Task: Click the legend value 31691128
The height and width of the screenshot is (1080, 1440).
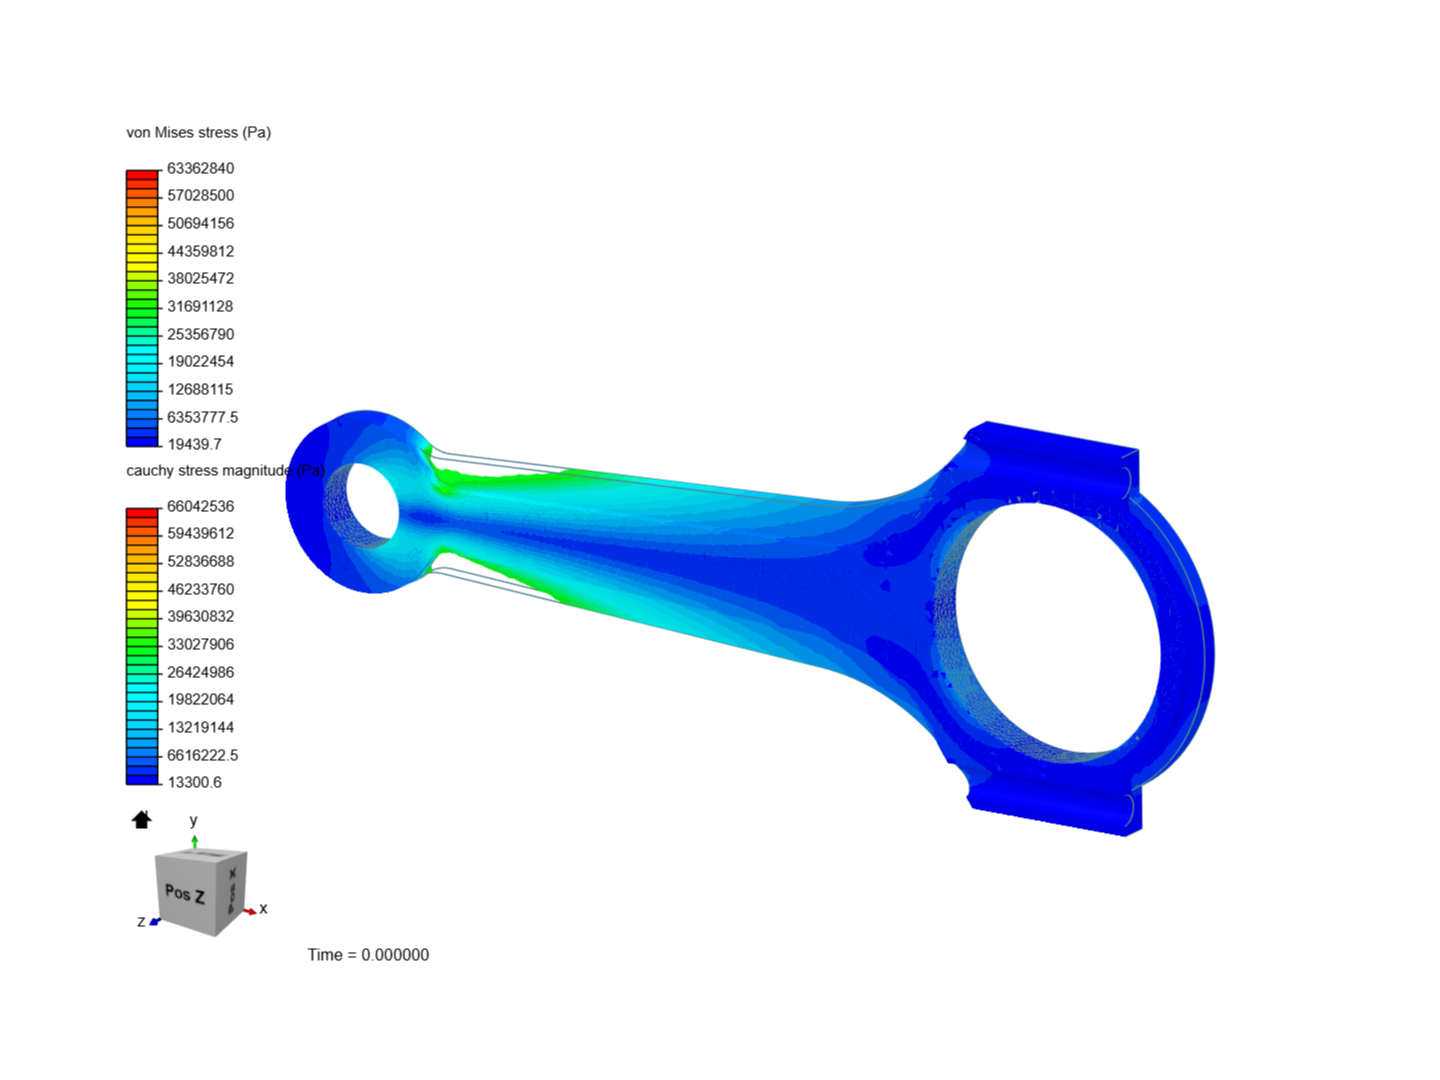Action: click(x=200, y=306)
